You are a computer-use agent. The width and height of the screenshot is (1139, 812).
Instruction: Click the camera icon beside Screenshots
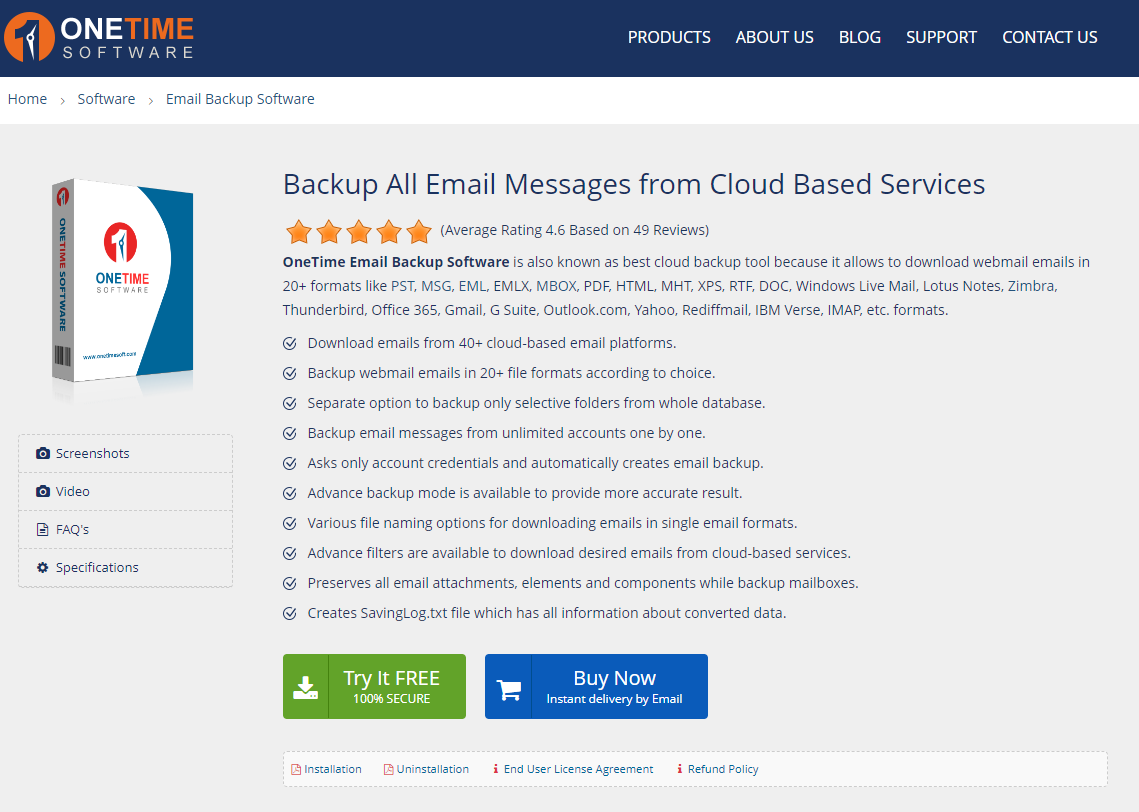pos(42,453)
